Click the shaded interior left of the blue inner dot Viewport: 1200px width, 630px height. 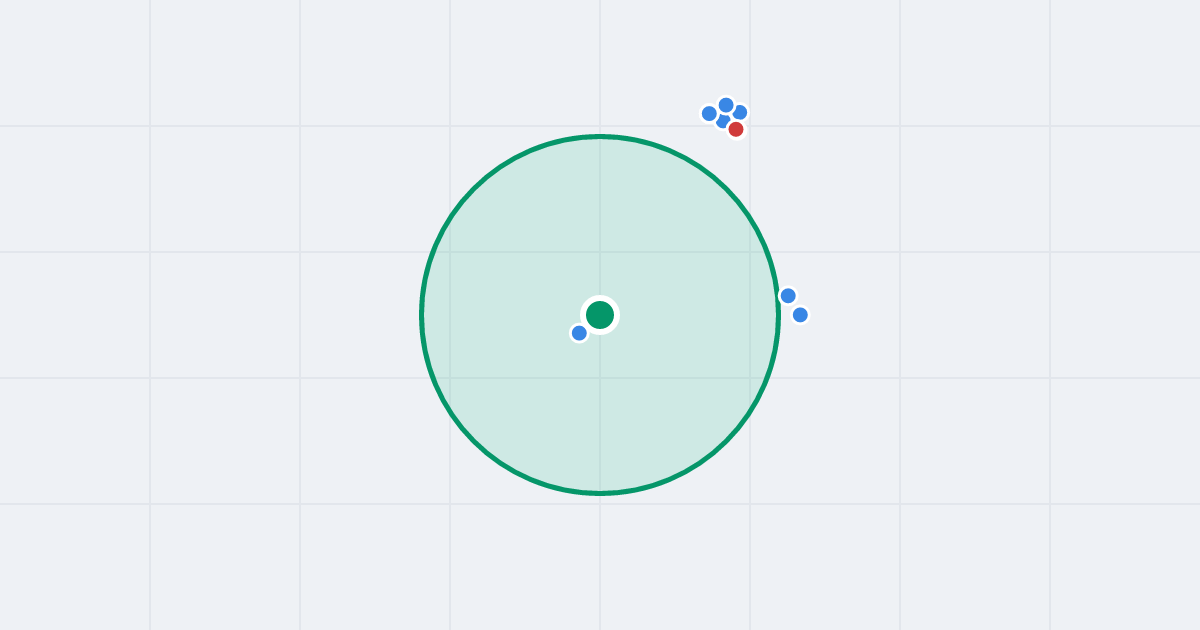pyautogui.click(x=500, y=333)
